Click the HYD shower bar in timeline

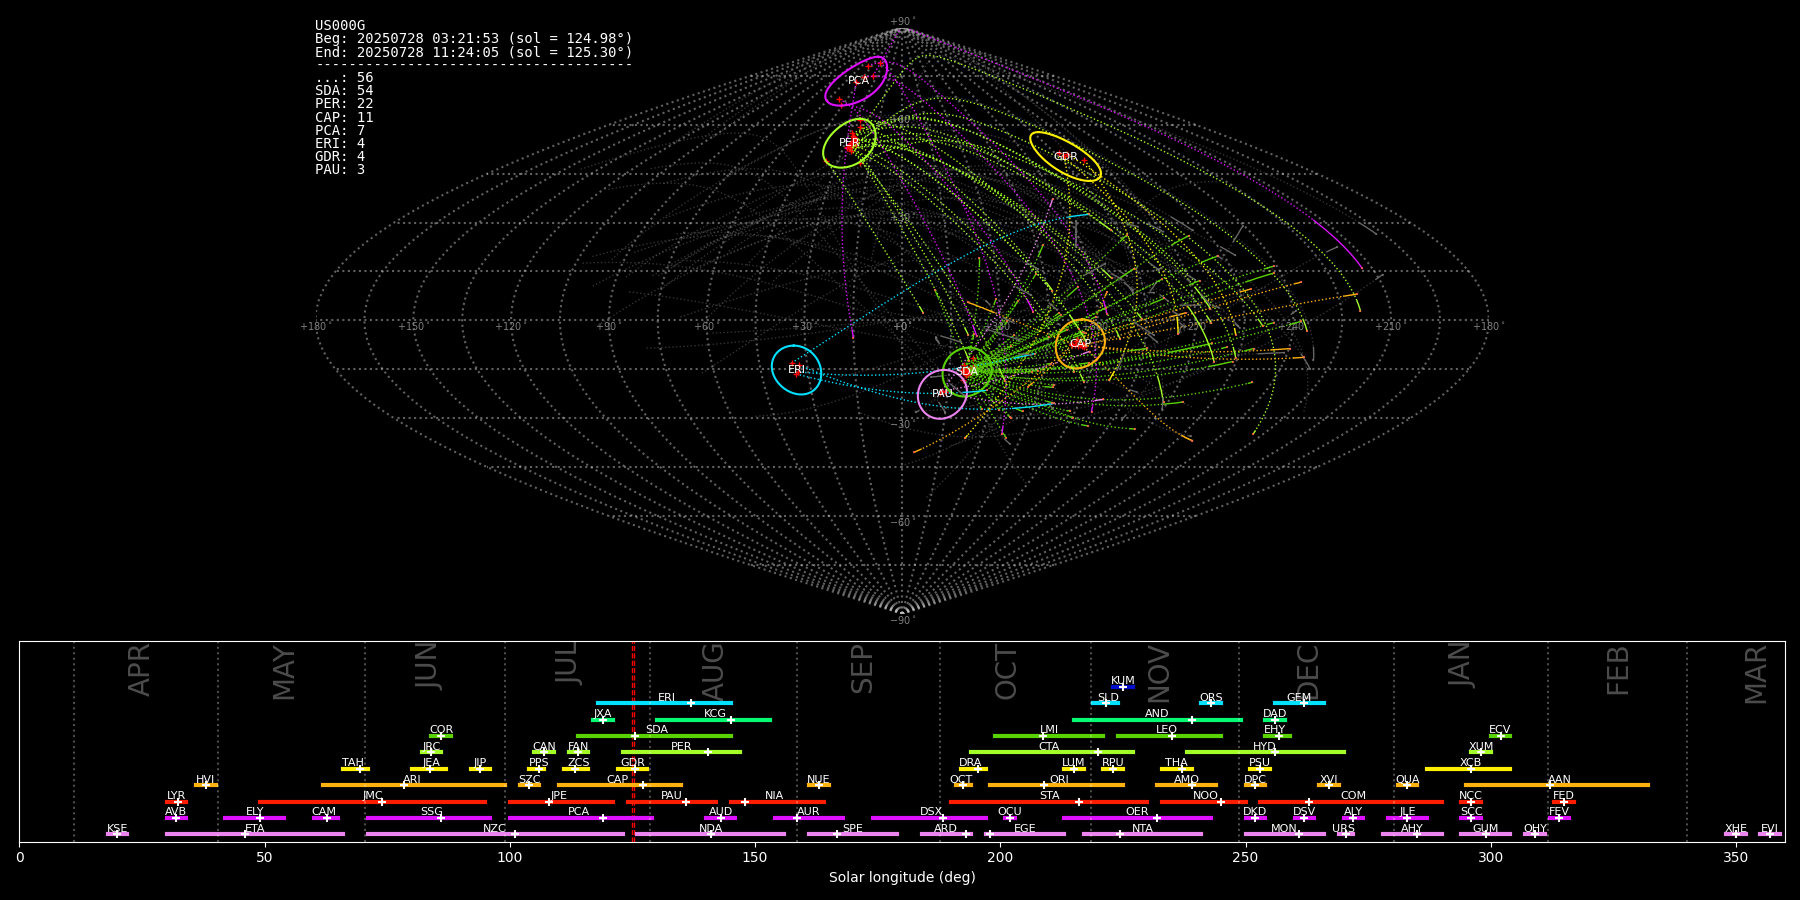point(1265,752)
